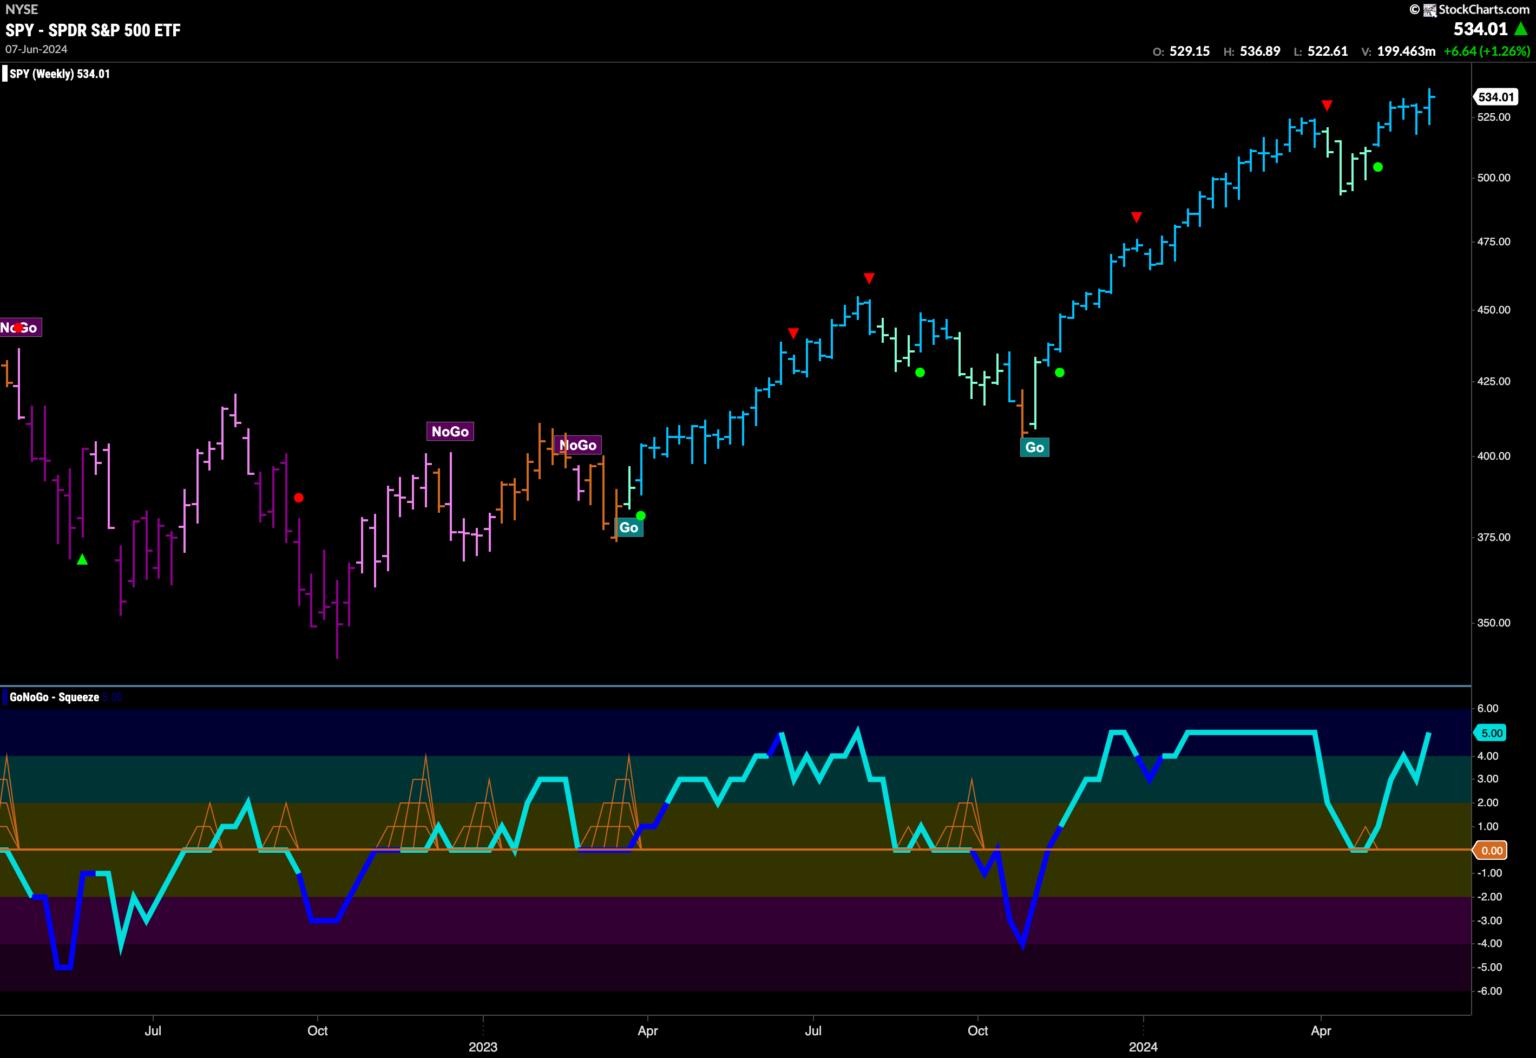Click the 534.01 price tag on the price axis
The width and height of the screenshot is (1536, 1058).
click(1494, 97)
